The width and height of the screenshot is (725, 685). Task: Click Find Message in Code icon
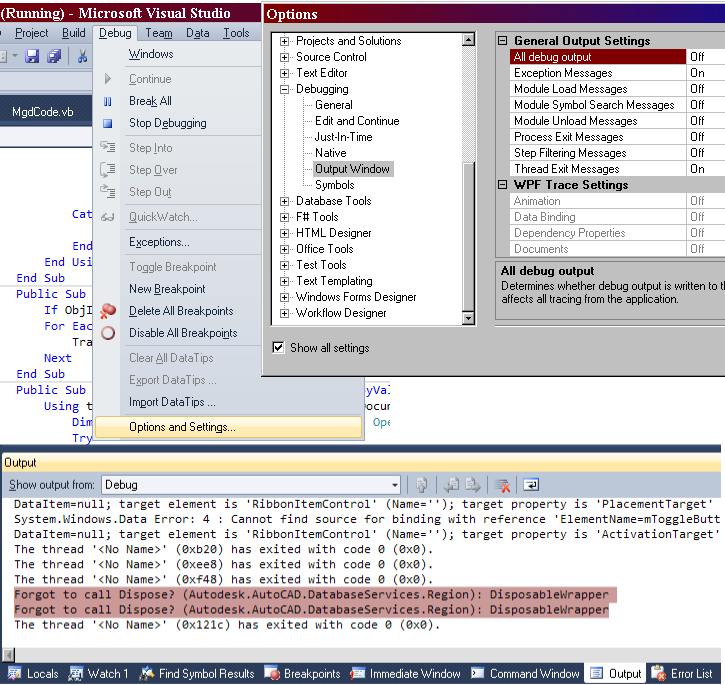click(422, 485)
